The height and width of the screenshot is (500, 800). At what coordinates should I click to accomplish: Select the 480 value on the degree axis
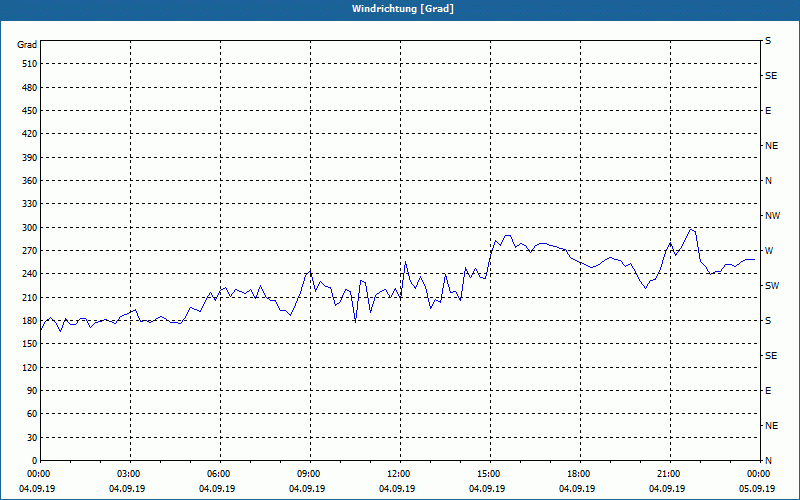30,88
